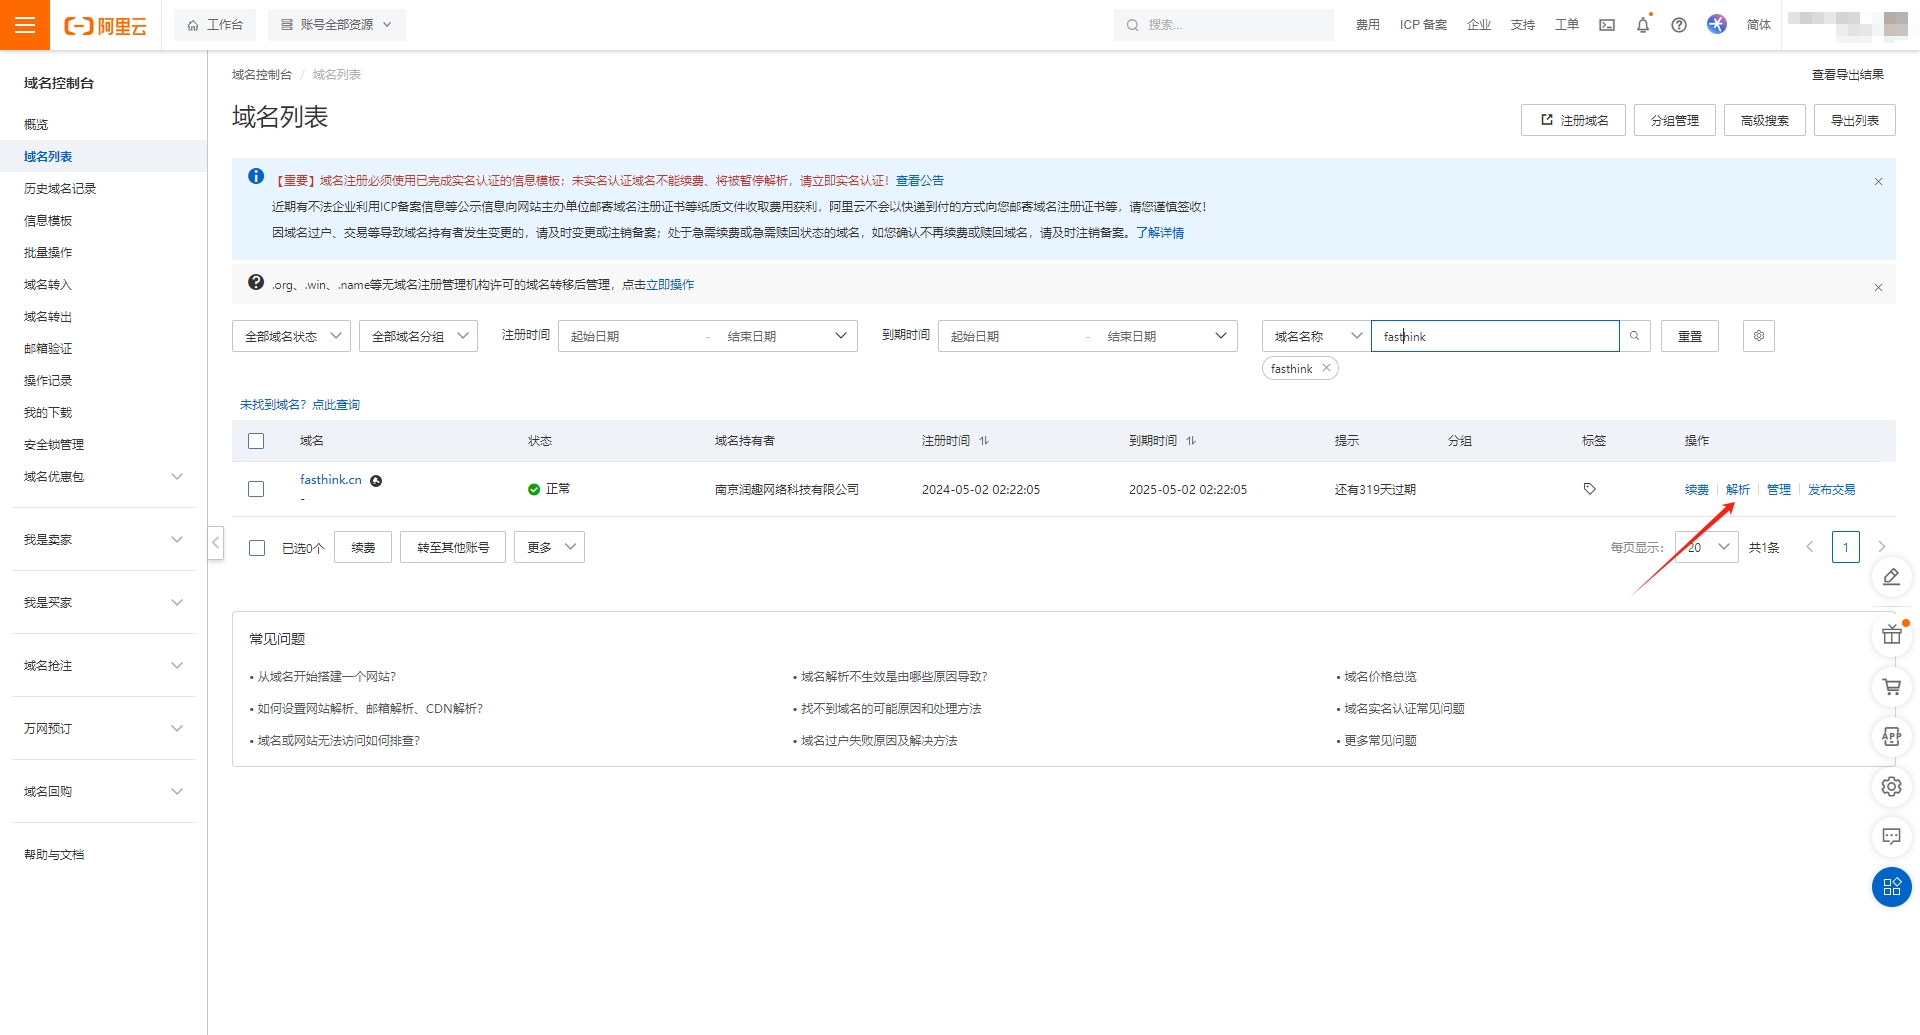This screenshot has width=1920, height=1035.
Task: Click the expiration start date field
Action: (1010, 336)
